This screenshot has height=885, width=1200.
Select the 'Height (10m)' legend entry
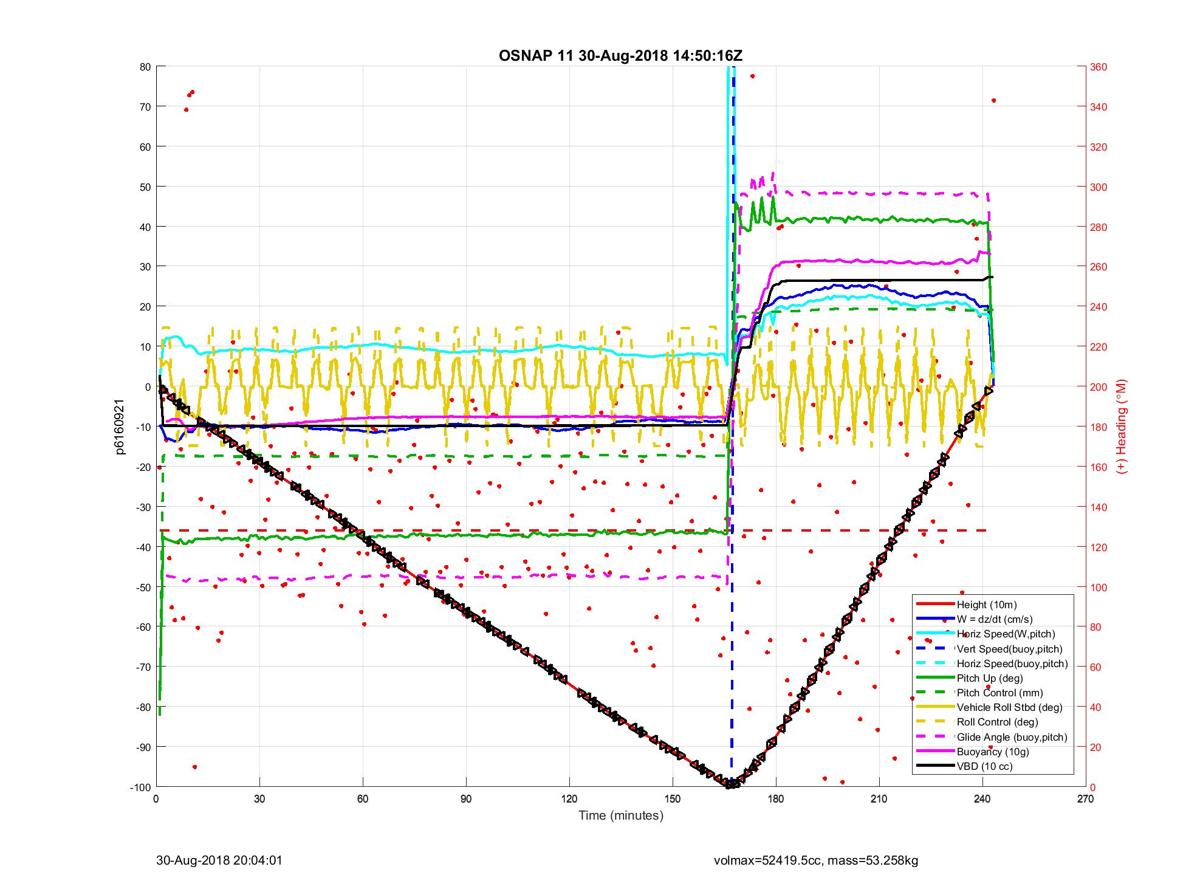click(x=986, y=605)
